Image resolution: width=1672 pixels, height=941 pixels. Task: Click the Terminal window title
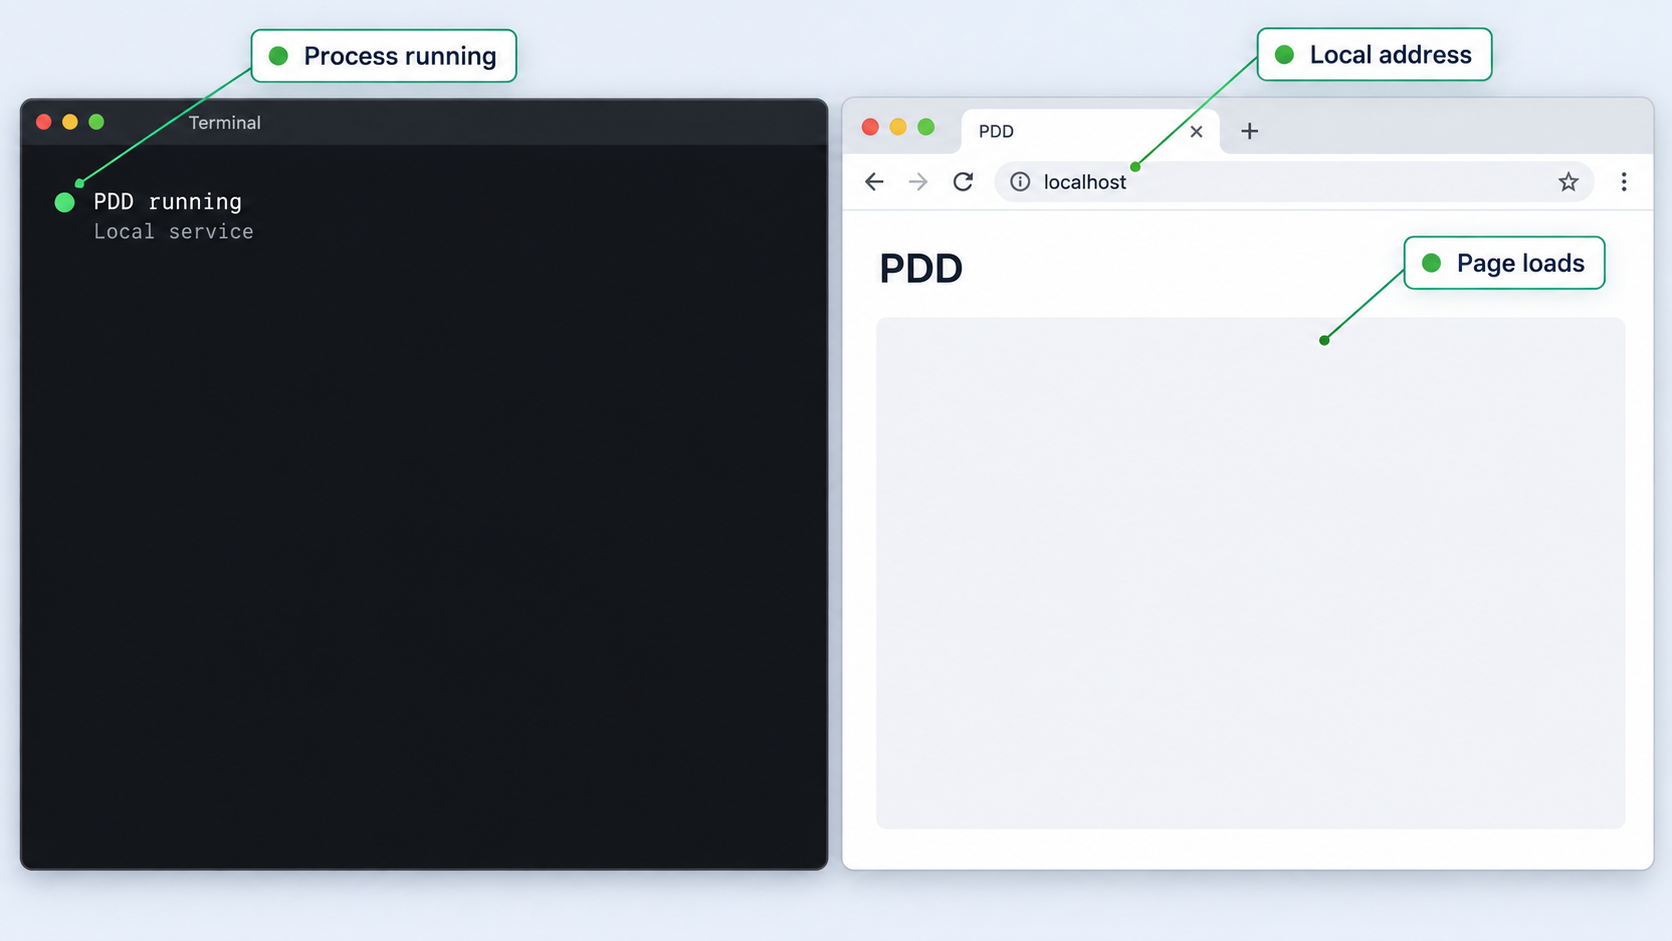coord(225,122)
